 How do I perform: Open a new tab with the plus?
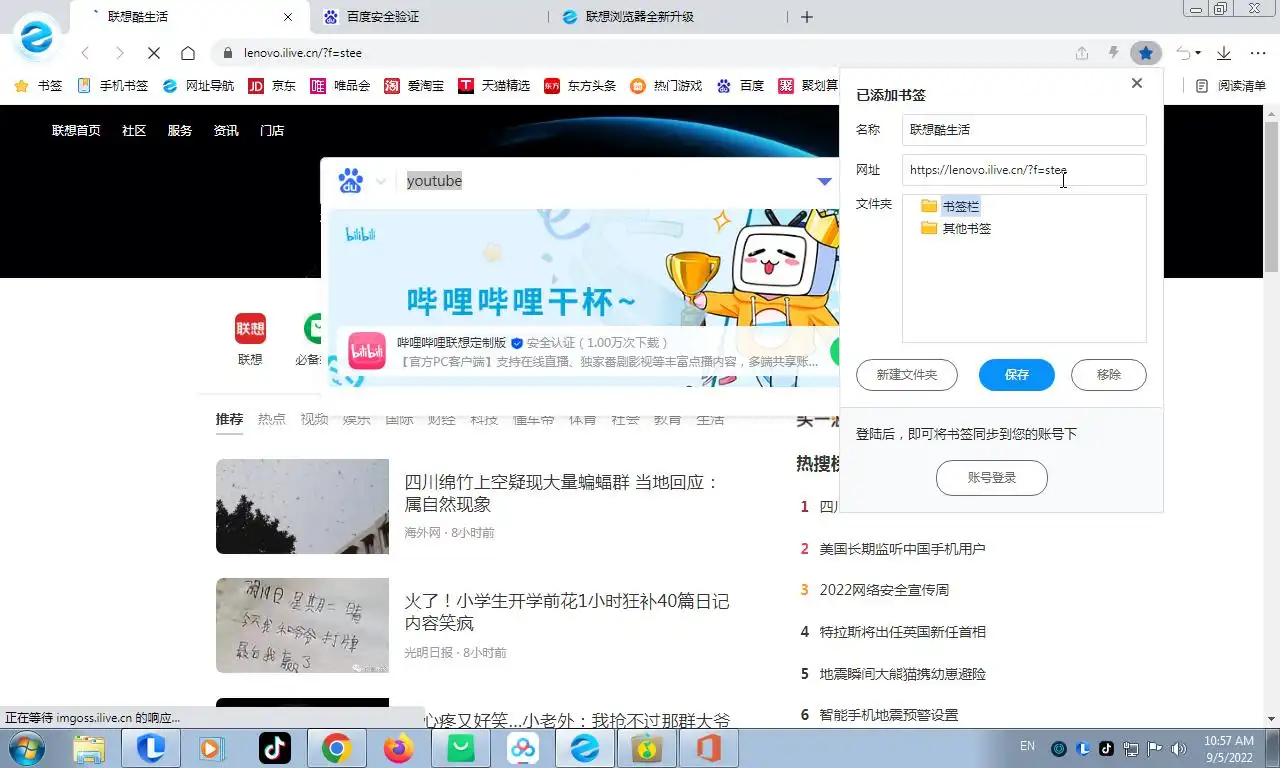tap(807, 17)
